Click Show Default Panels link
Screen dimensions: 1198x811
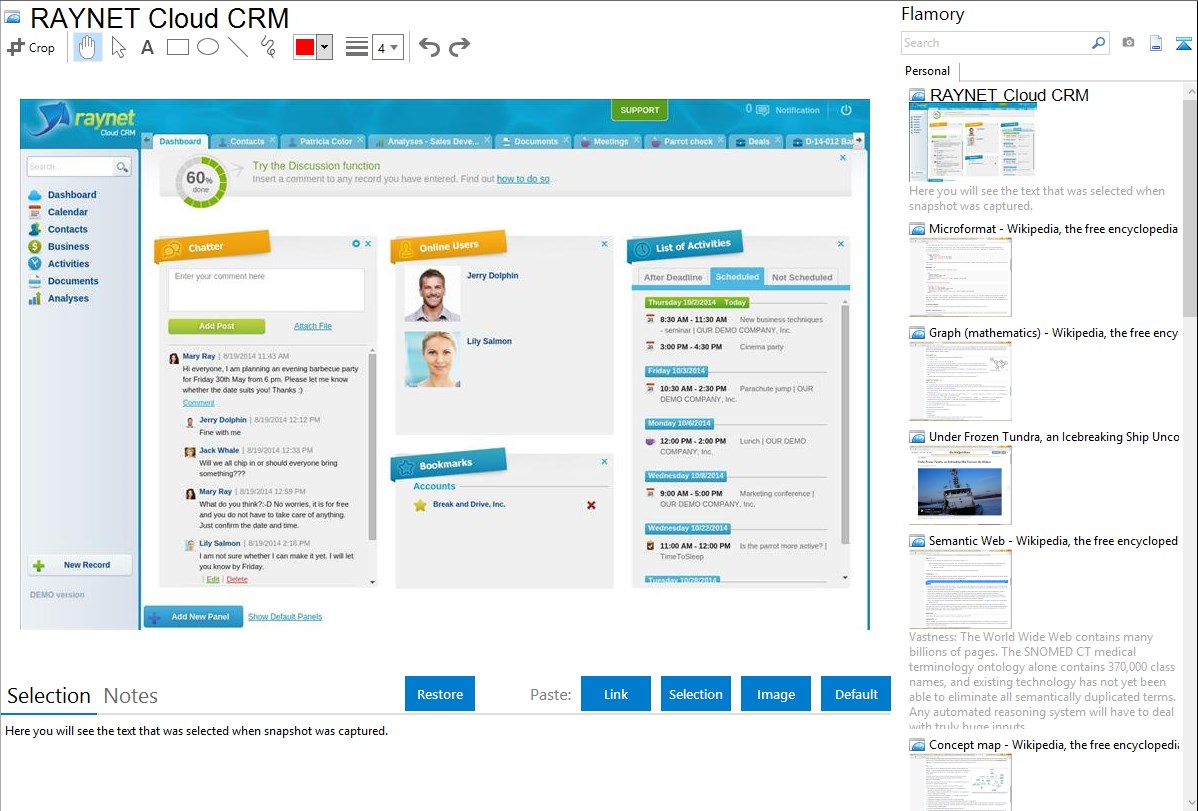(285, 617)
